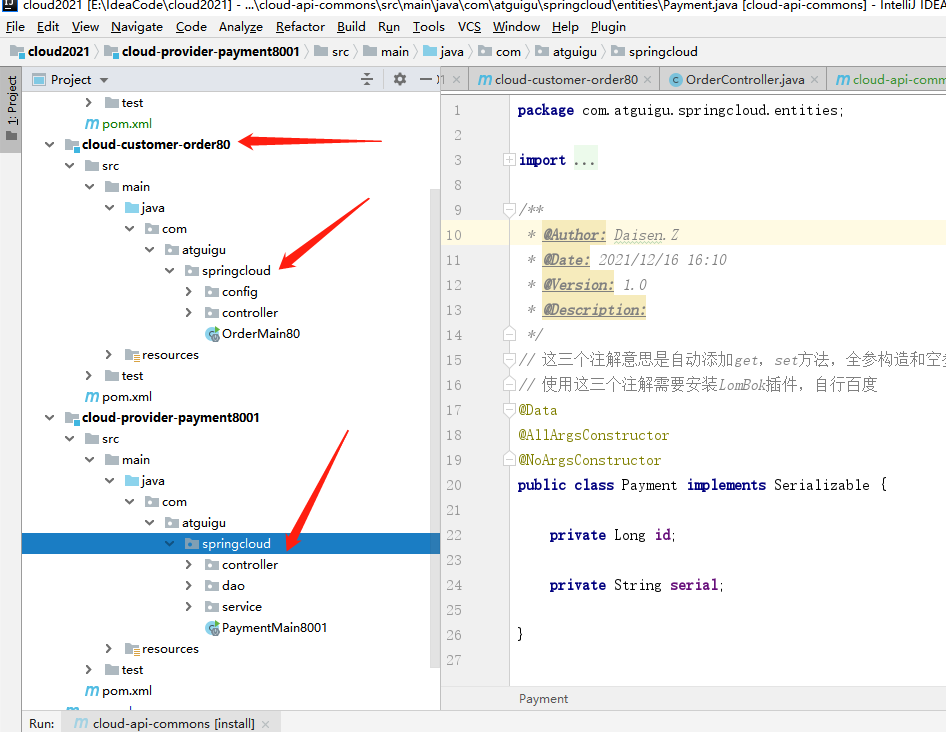Image resolution: width=946 pixels, height=732 pixels.
Task: Open the Window menu
Action: [x=516, y=27]
